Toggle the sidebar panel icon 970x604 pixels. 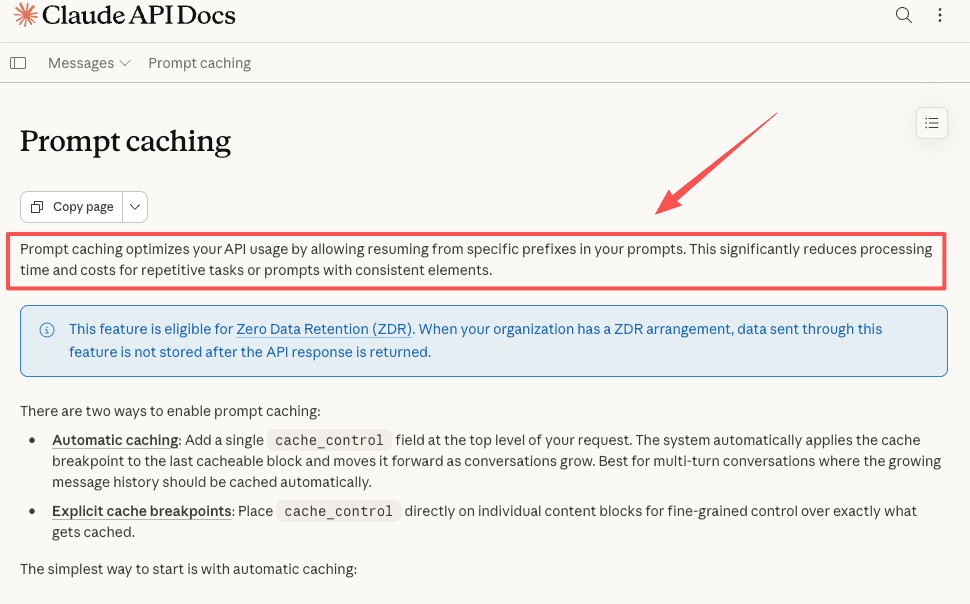click(18, 63)
